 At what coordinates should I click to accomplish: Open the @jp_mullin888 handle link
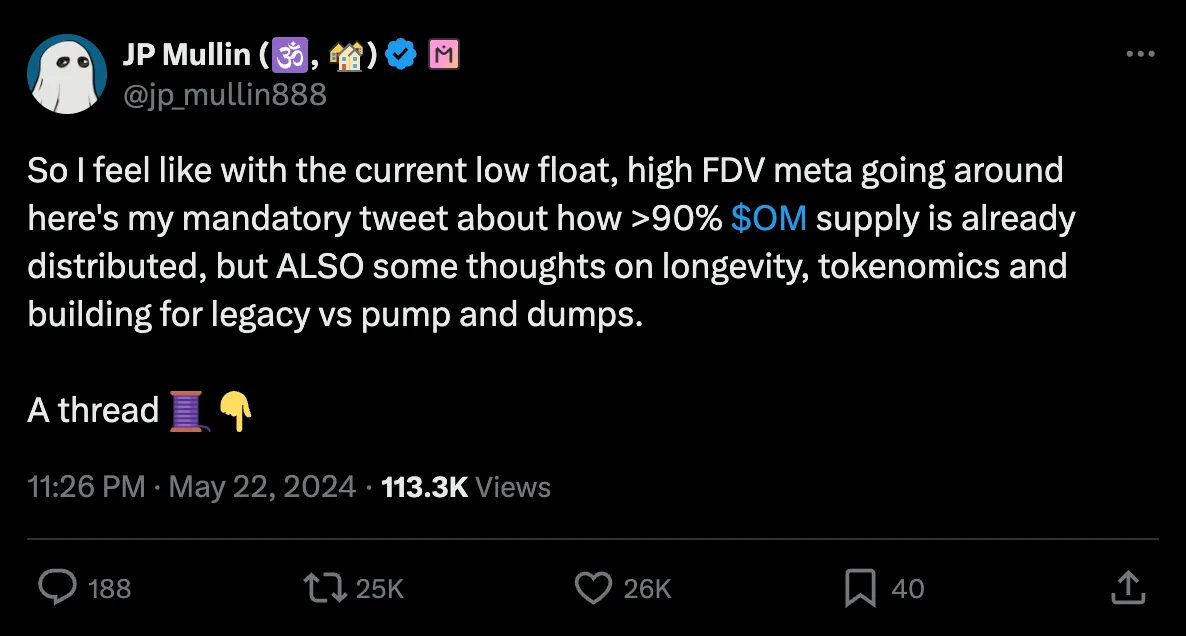224,95
